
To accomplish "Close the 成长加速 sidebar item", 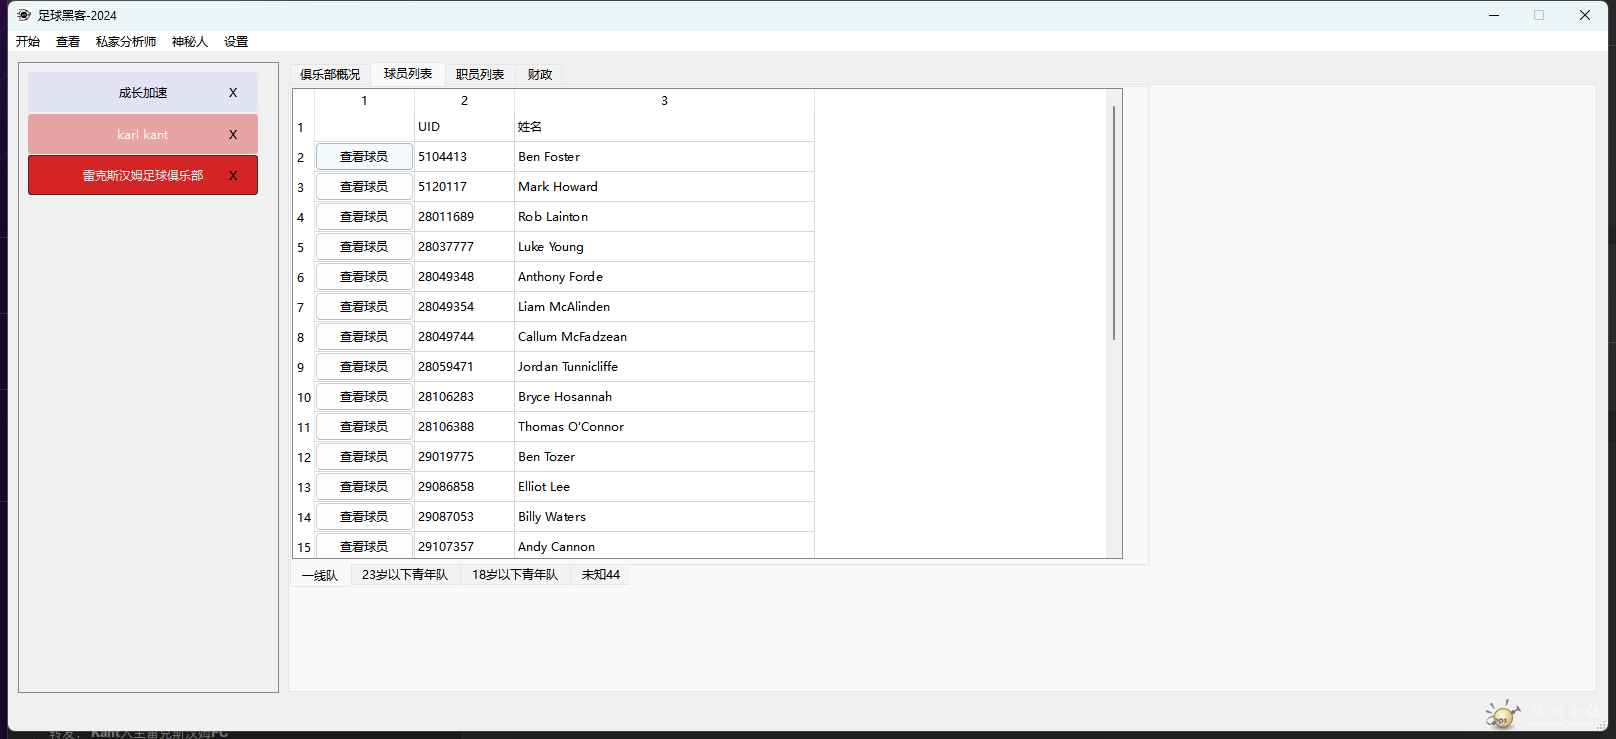I will (x=233, y=93).
